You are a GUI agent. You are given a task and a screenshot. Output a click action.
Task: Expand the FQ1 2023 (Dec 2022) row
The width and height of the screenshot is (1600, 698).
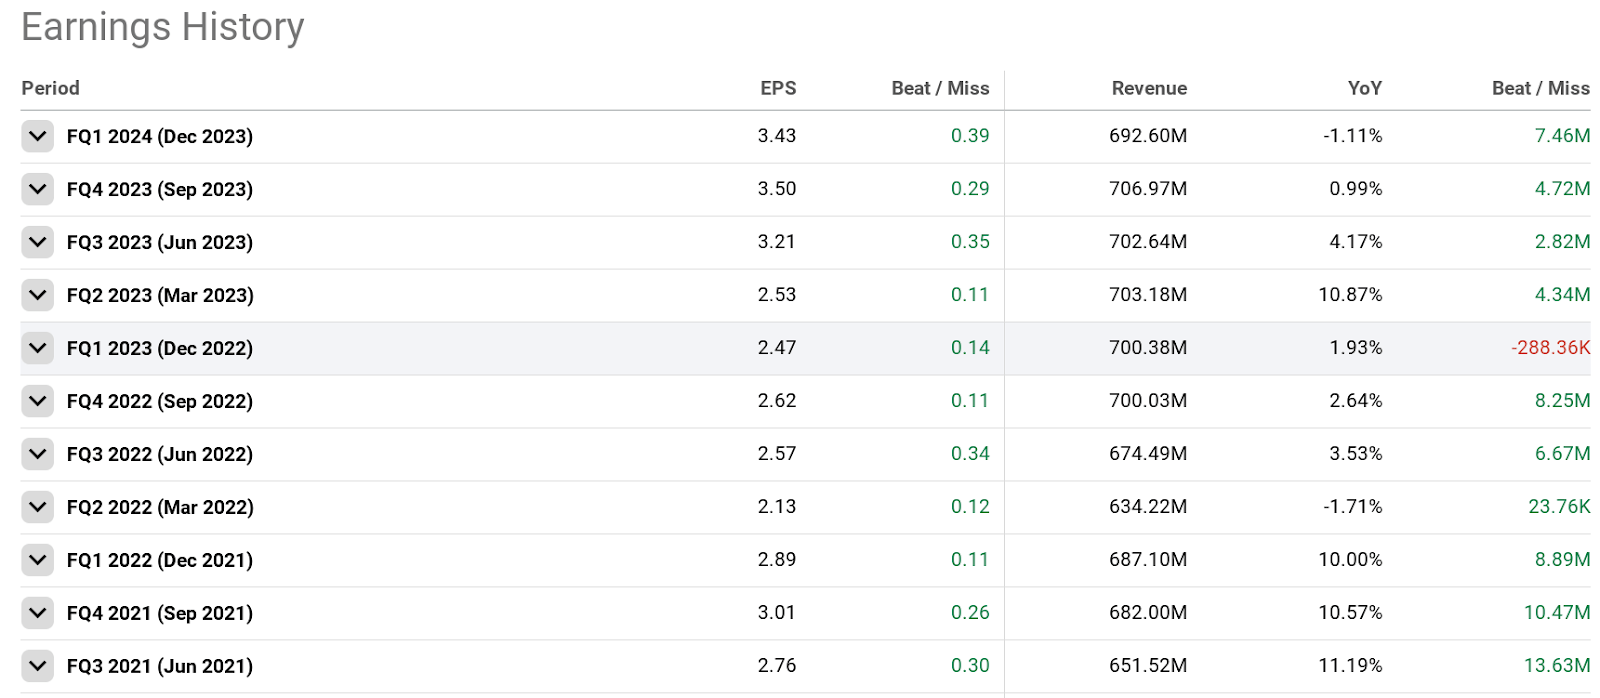(x=37, y=348)
